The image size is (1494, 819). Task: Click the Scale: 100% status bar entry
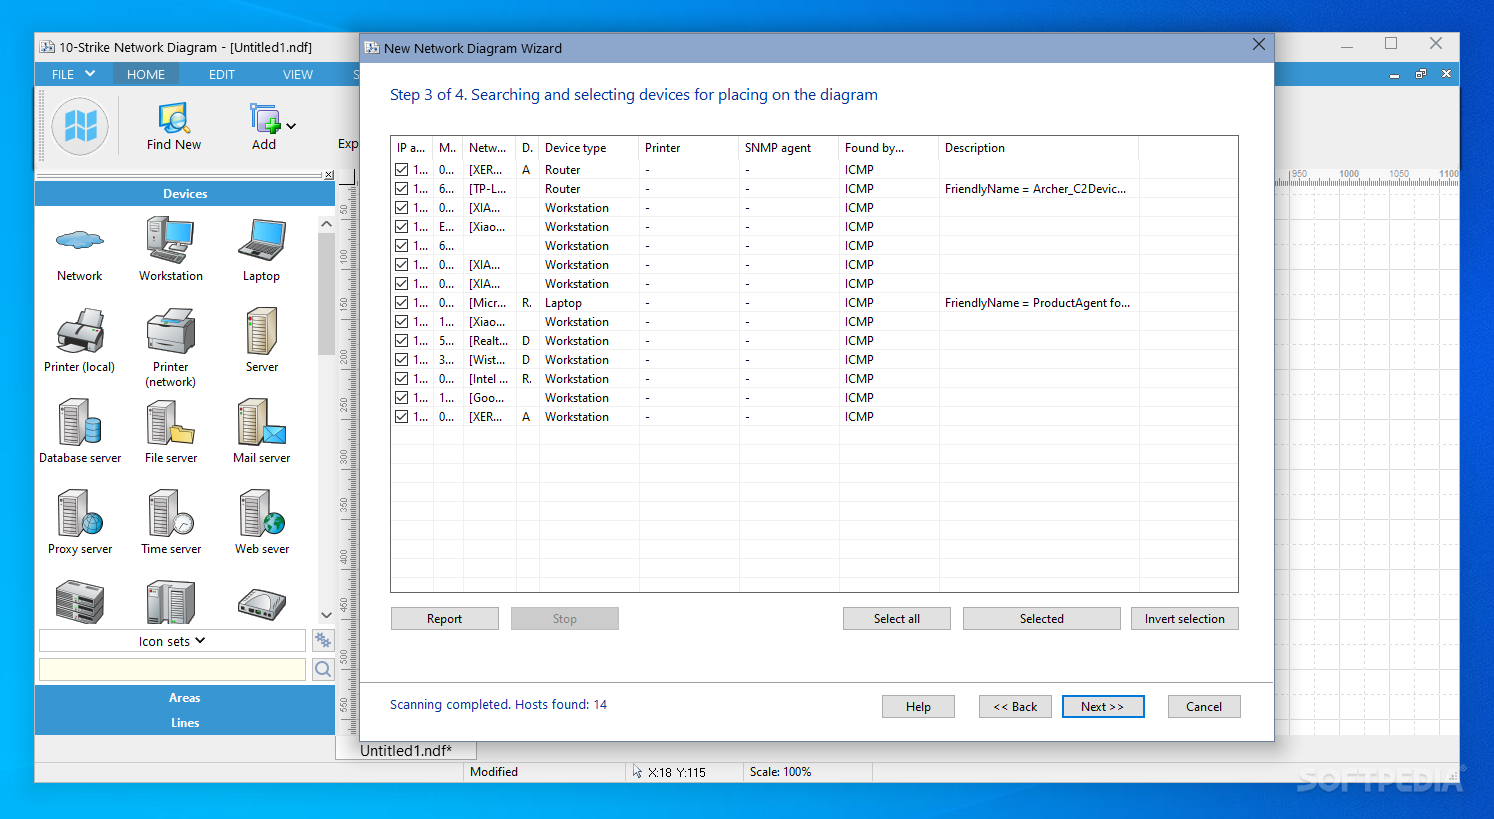(x=781, y=772)
